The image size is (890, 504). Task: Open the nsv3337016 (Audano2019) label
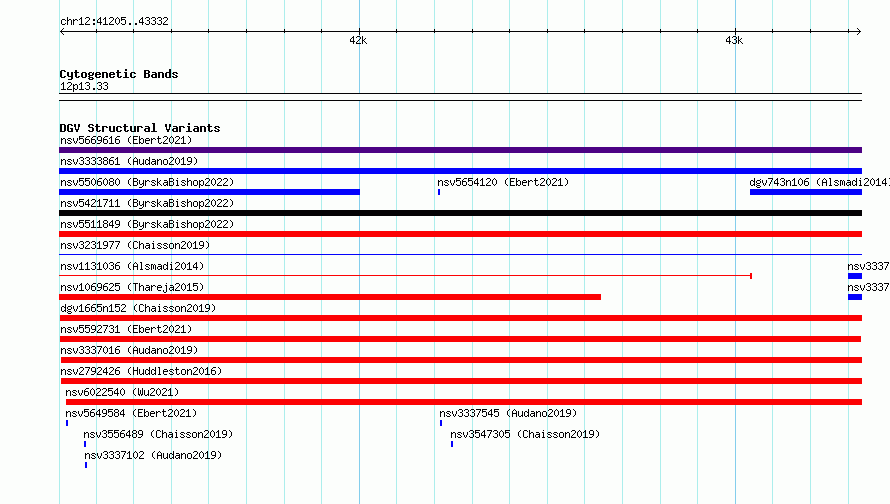pyautogui.click(x=129, y=350)
